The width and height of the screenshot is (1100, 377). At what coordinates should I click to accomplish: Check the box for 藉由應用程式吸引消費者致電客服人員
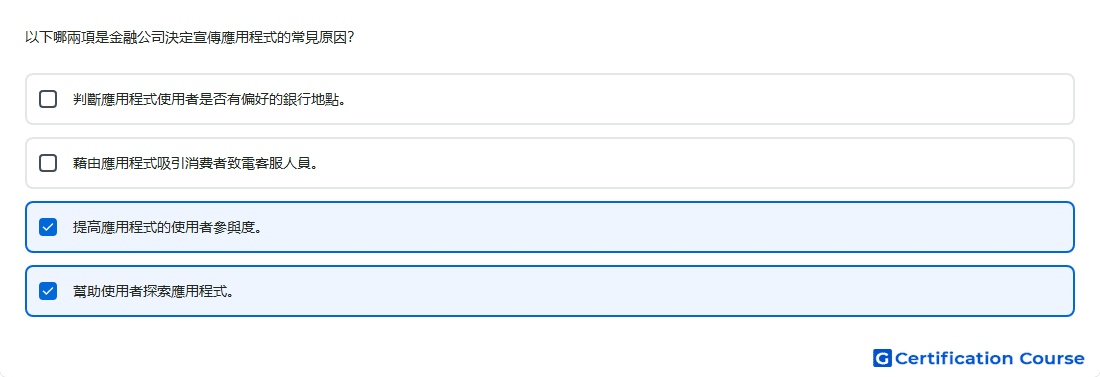(48, 163)
